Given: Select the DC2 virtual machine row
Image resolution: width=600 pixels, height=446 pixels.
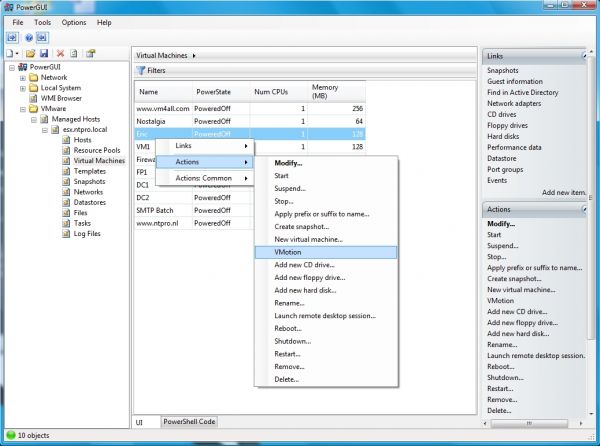Looking at the screenshot, I should tap(193, 198).
